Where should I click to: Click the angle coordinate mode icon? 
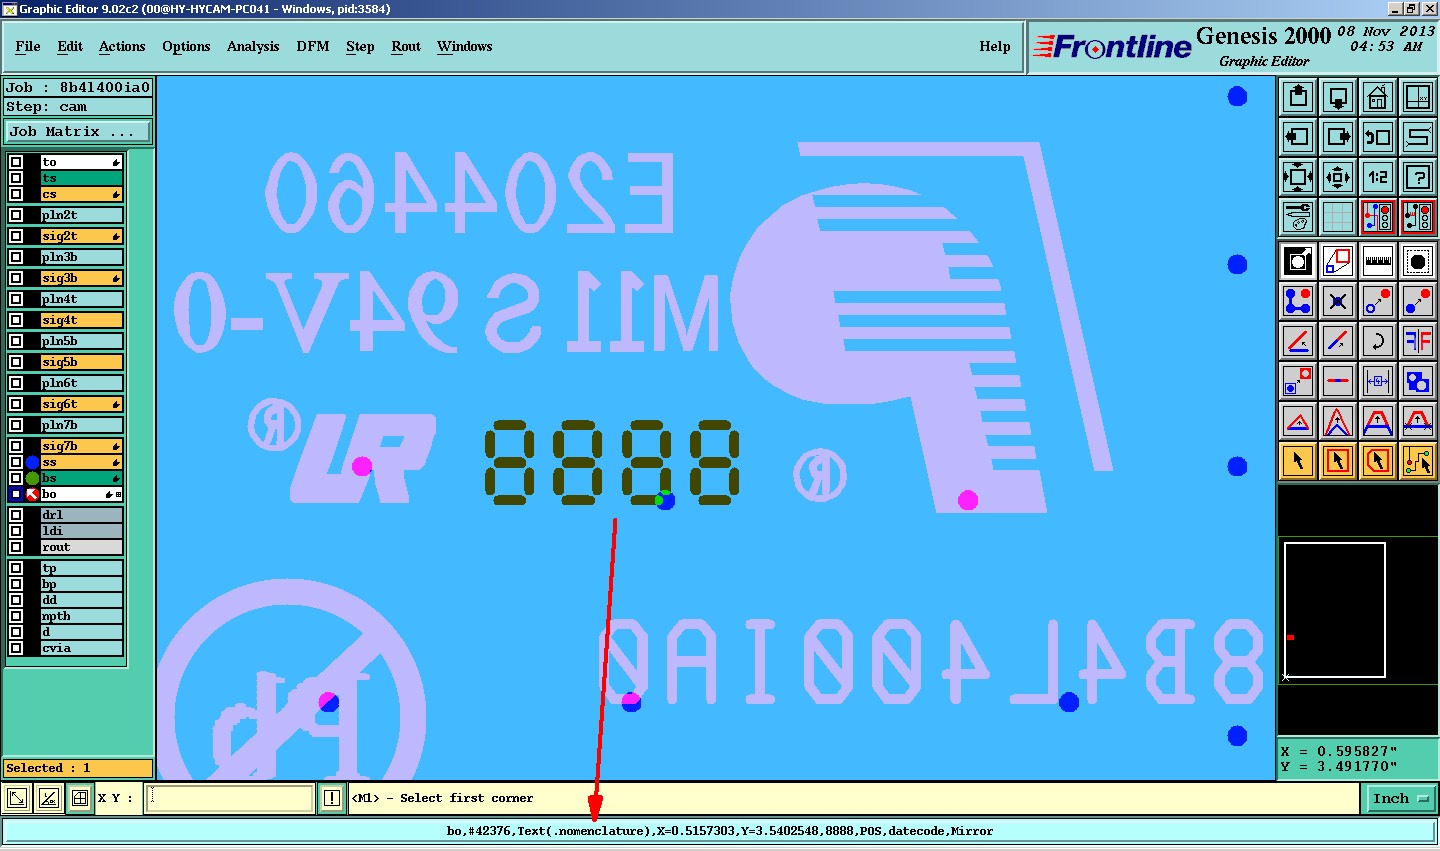point(48,798)
